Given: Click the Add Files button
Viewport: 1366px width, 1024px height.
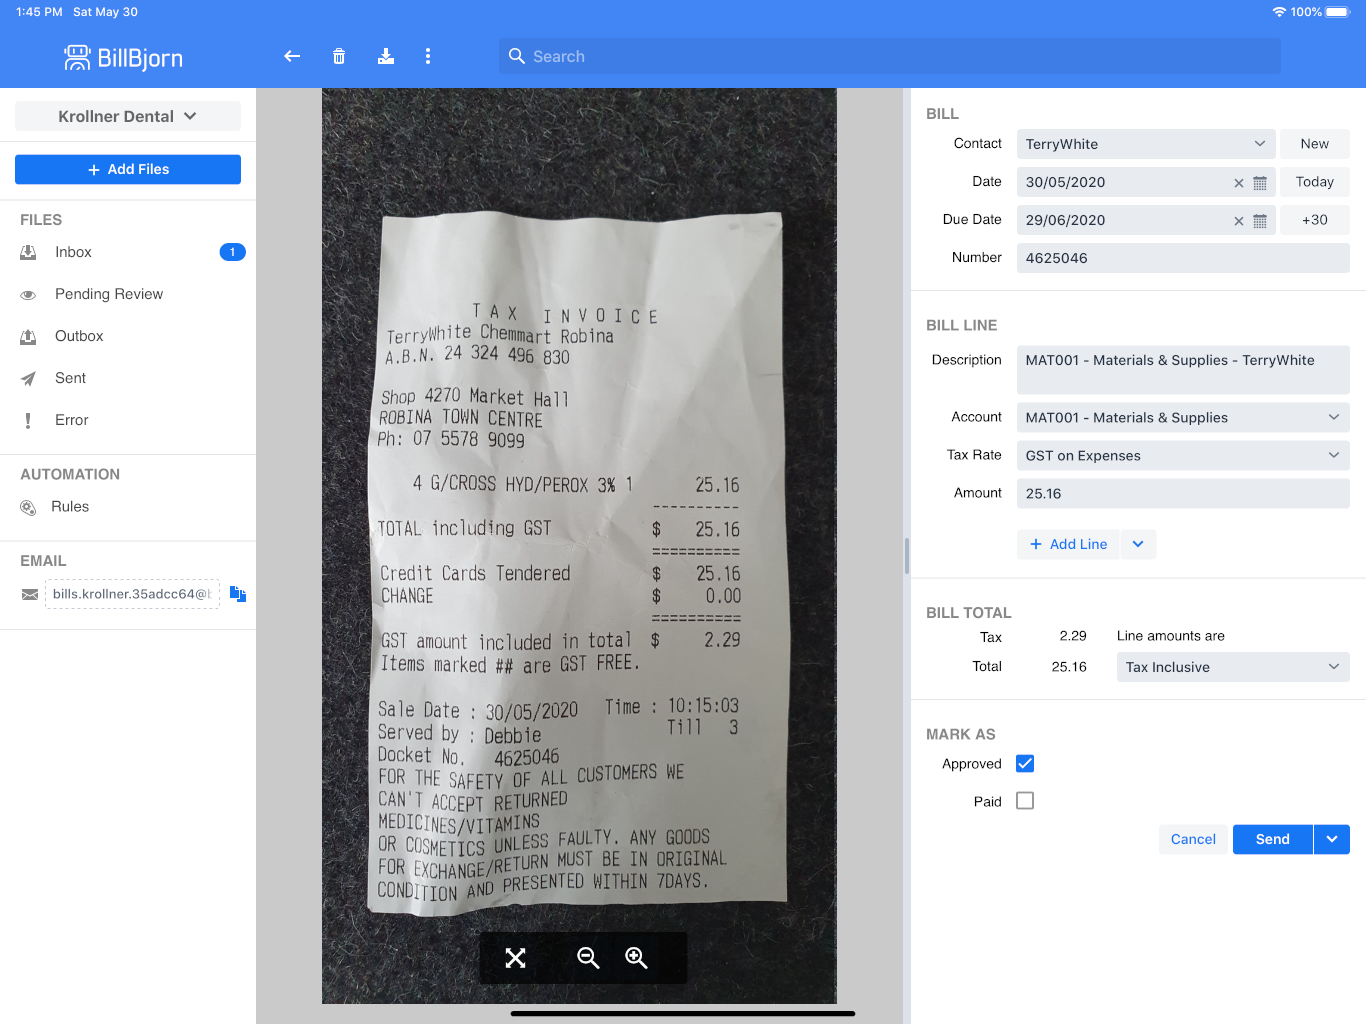Looking at the screenshot, I should point(128,169).
